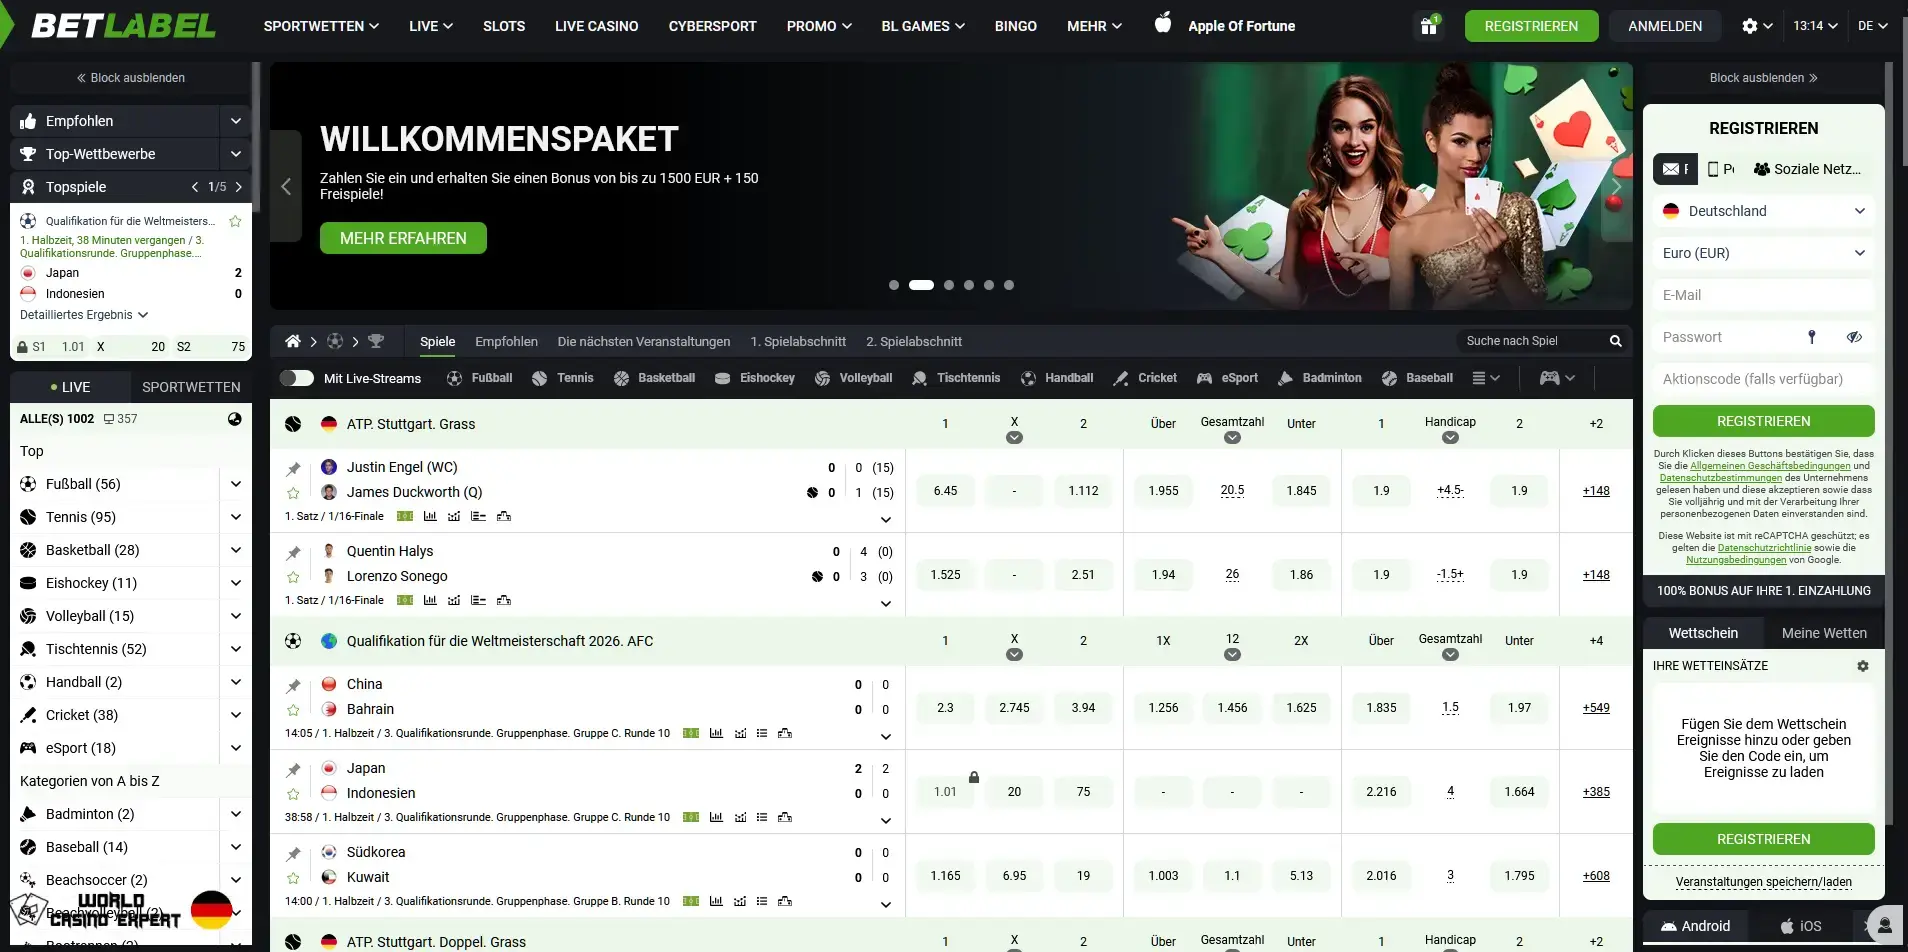The height and width of the screenshot is (952, 1908).
Task: Click the E-Mail input field
Action: 1763,295
